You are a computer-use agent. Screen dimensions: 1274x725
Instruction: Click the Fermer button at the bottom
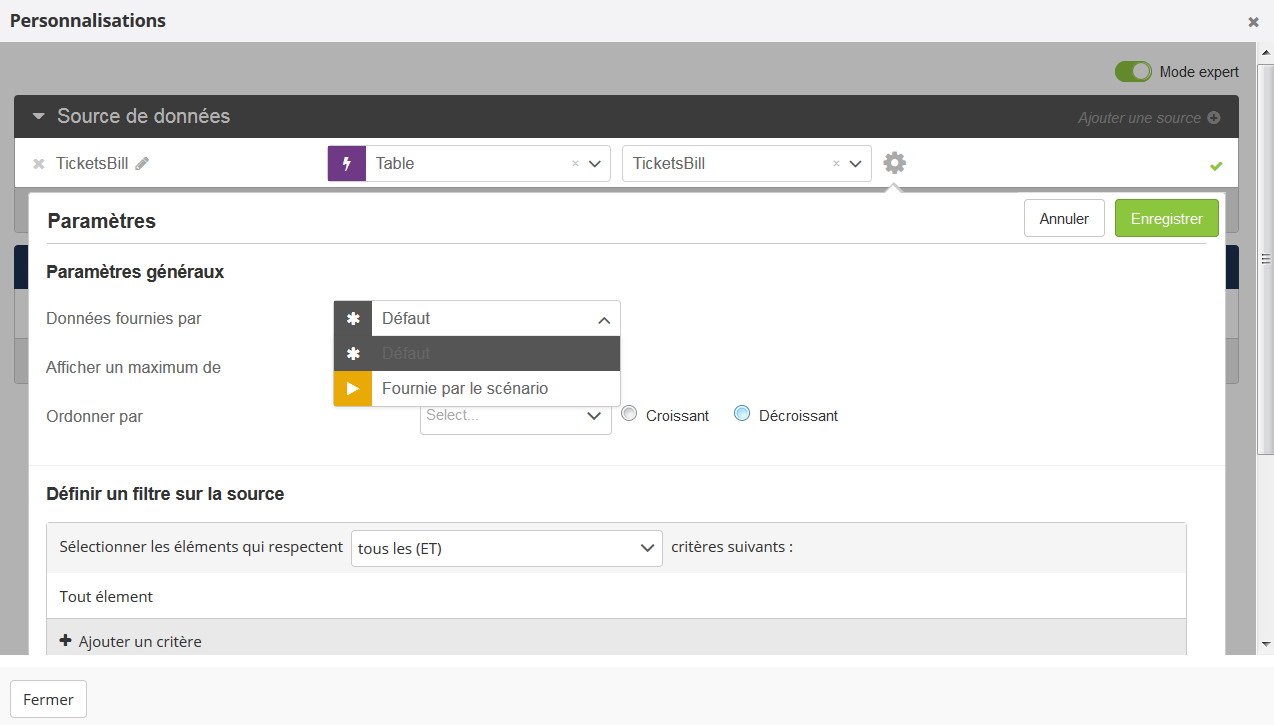pyautogui.click(x=48, y=700)
